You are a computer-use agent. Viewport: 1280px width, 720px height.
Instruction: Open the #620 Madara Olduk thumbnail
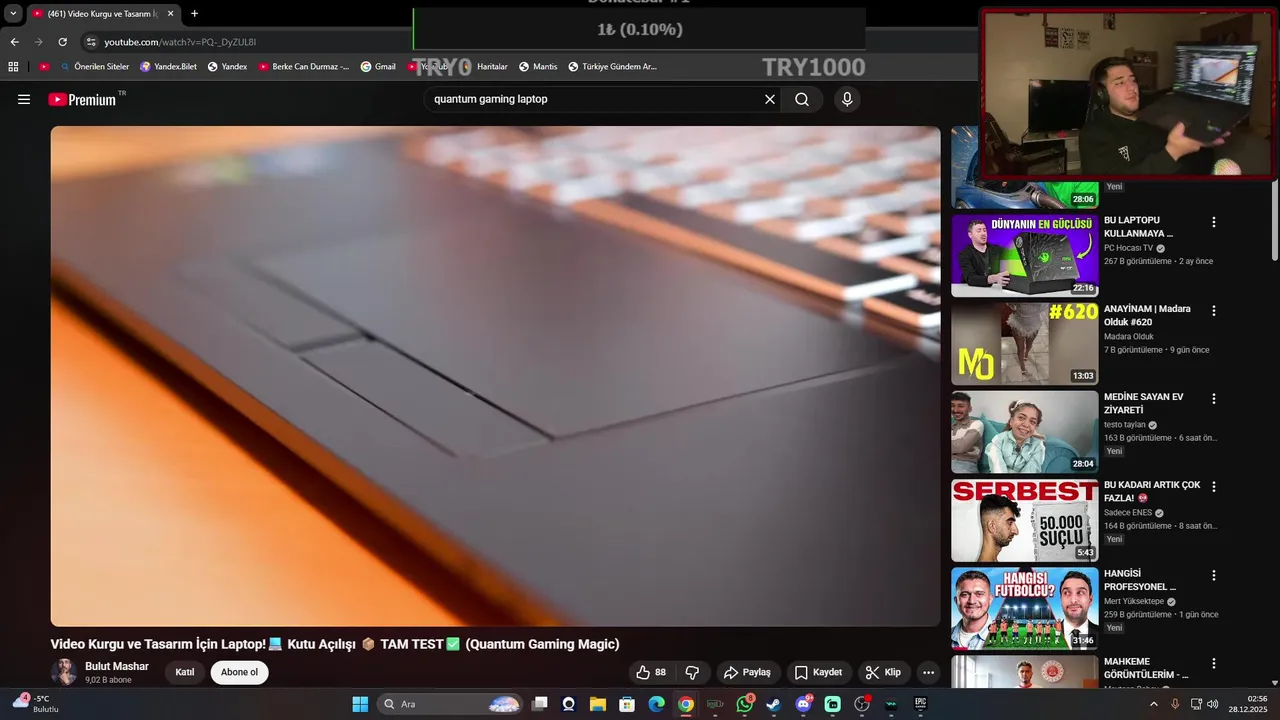(1024, 344)
